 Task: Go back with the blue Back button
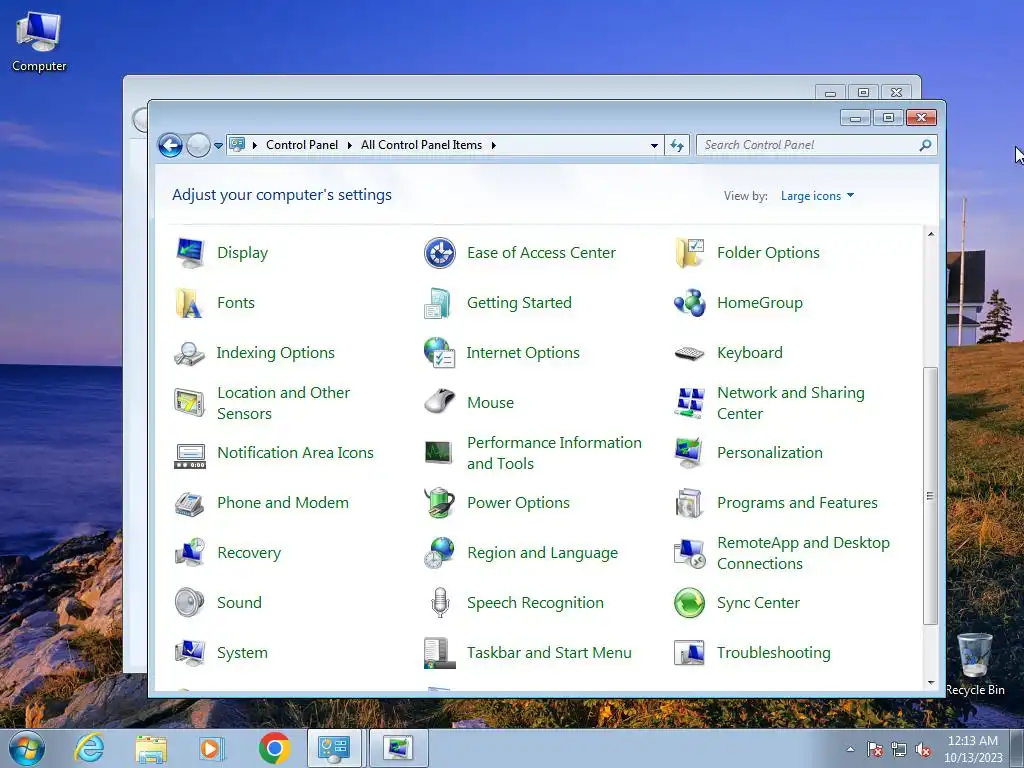coord(170,146)
